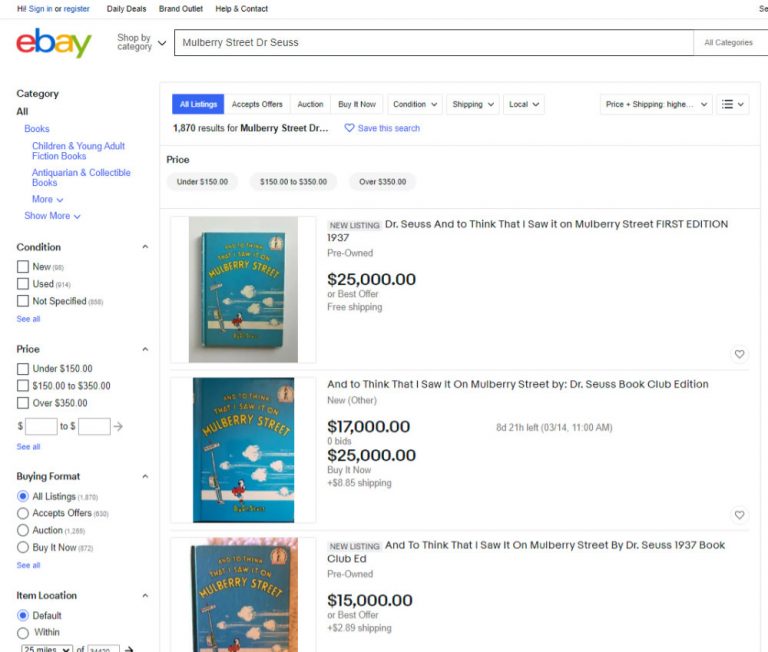This screenshot has height=652, width=768.
Task: Collapse the Buying Format sidebar section
Action: pyautogui.click(x=145, y=477)
